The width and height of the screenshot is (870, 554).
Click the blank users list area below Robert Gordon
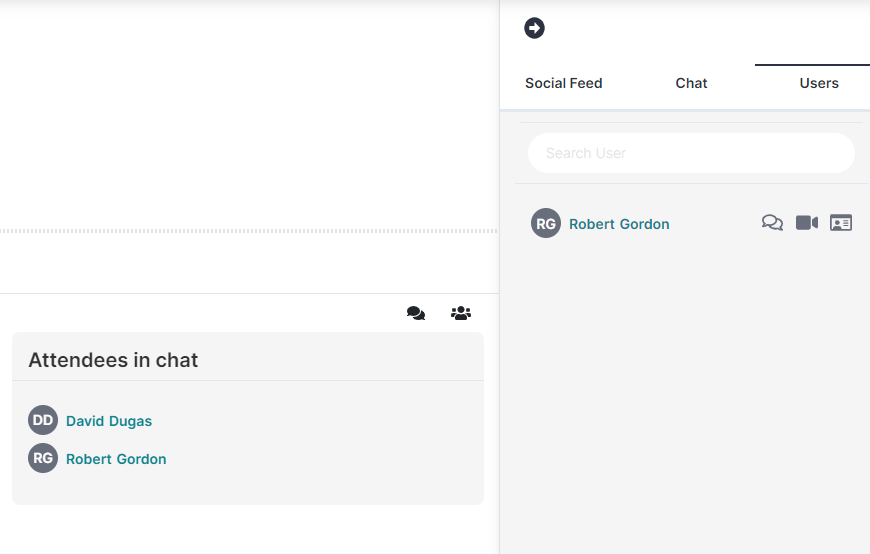(x=685, y=389)
